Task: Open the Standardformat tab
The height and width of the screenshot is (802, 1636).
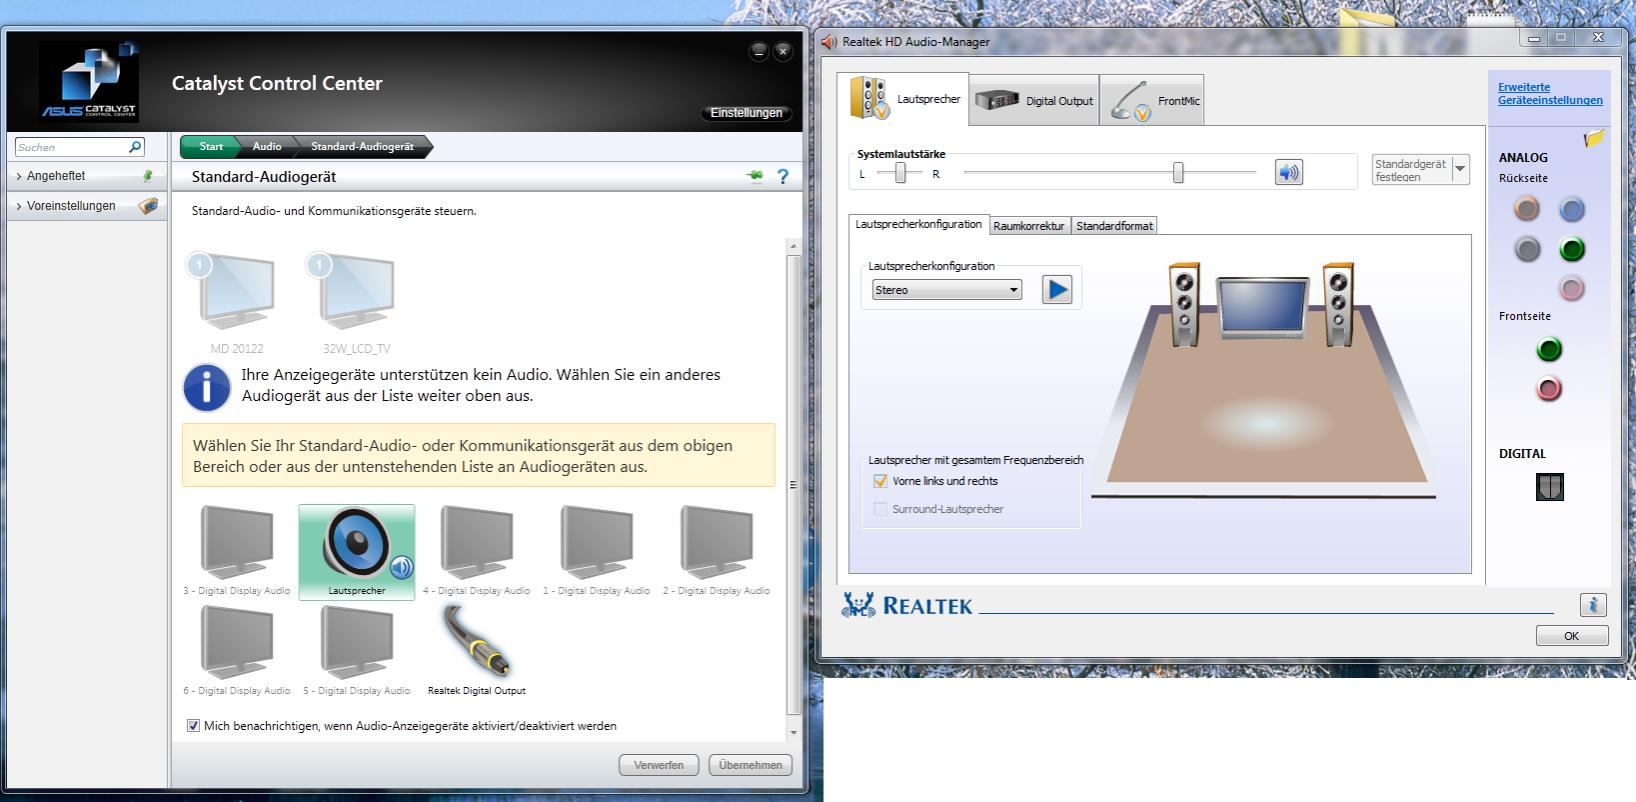Action: click(x=1114, y=226)
